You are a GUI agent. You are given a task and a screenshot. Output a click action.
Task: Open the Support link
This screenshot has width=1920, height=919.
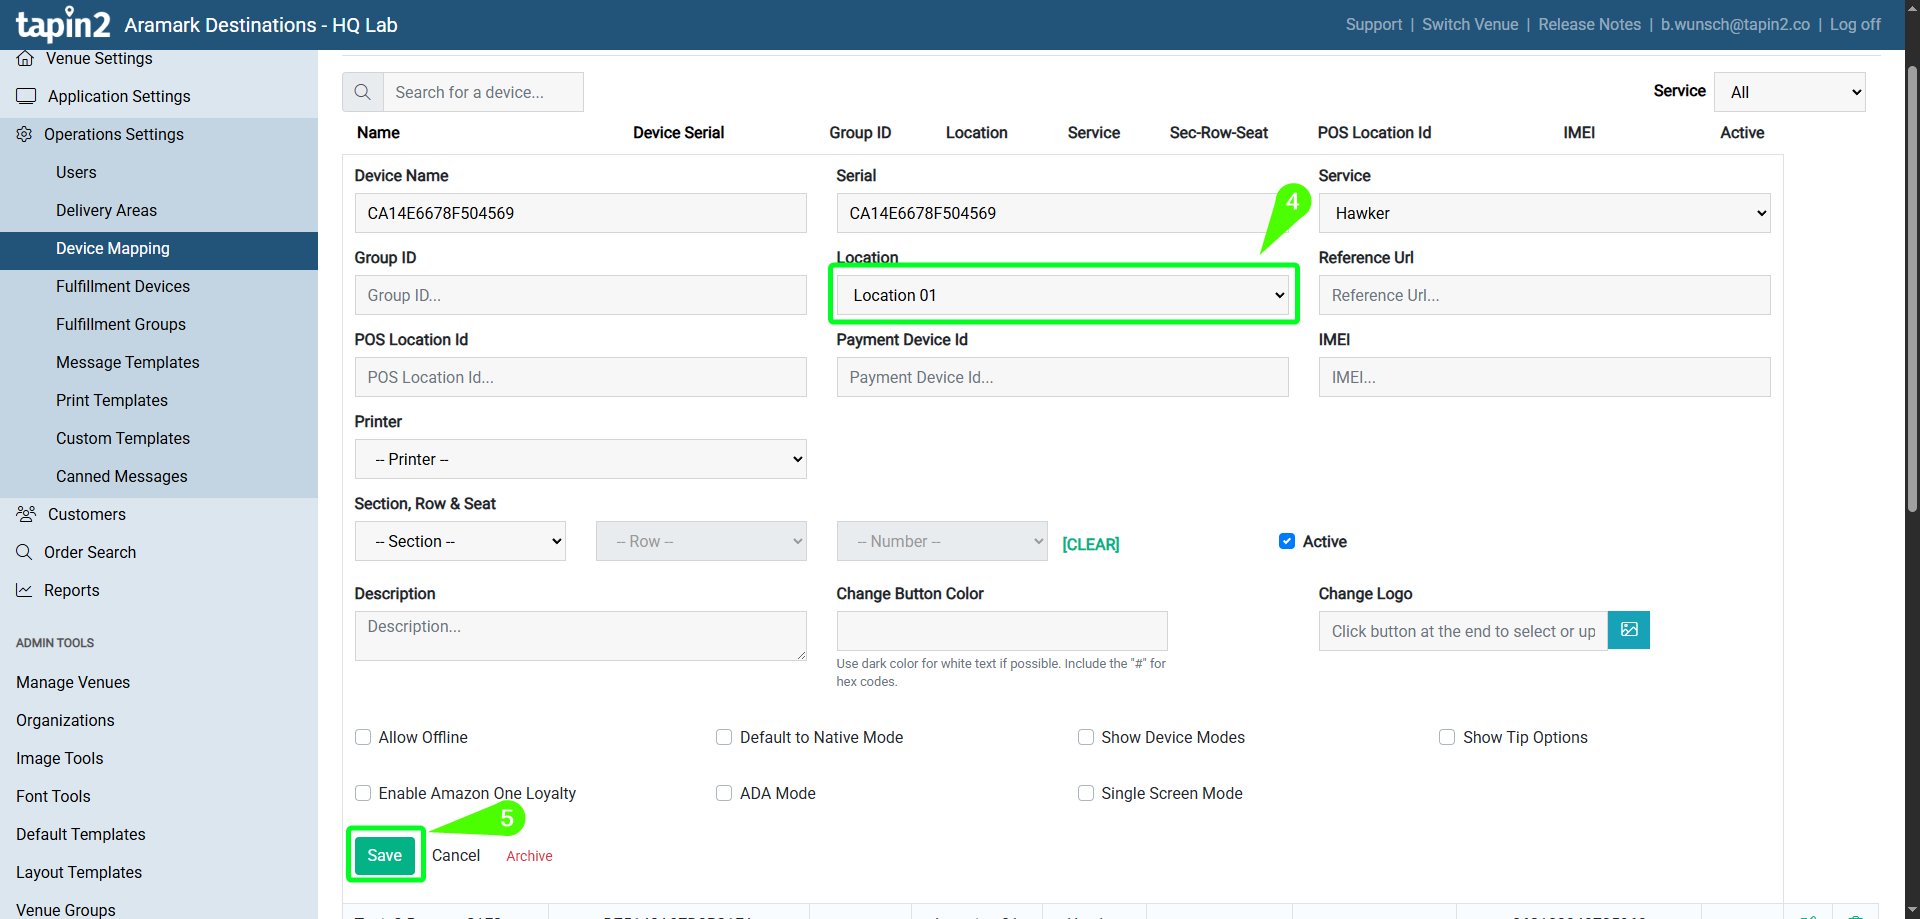1374,24
